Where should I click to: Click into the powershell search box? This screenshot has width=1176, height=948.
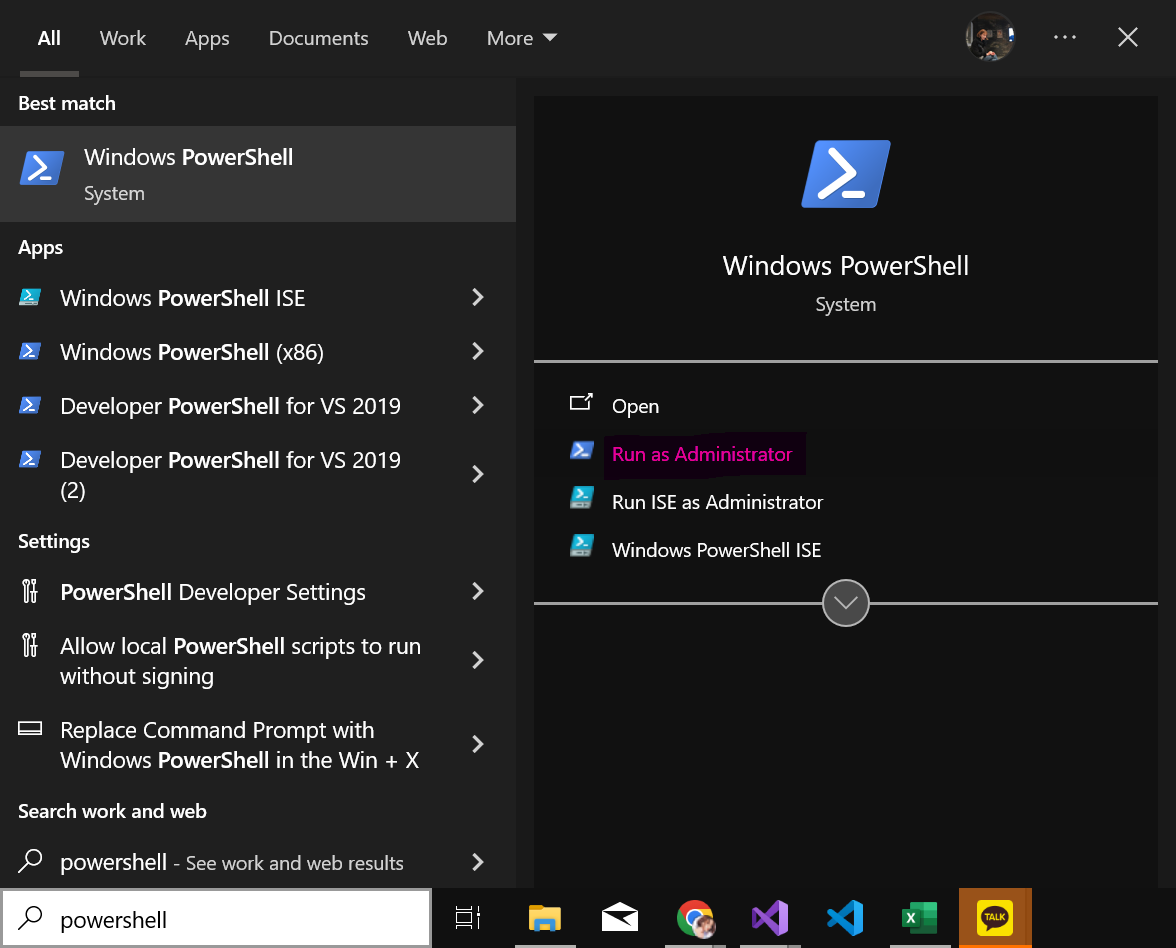coord(216,919)
